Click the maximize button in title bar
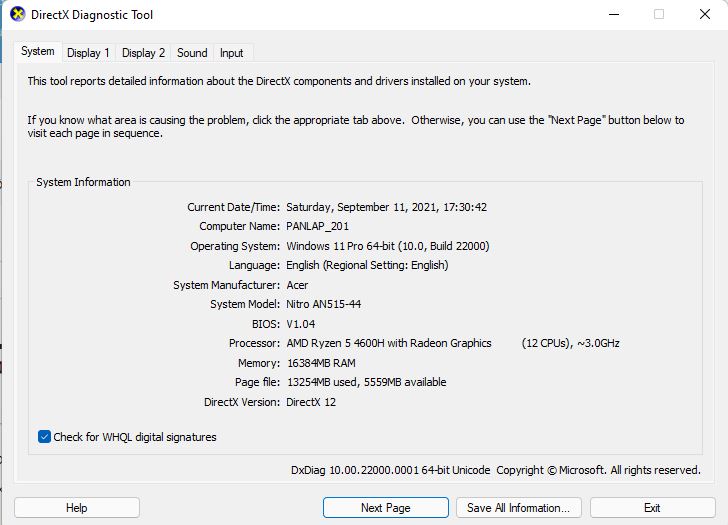728x525 pixels. tap(658, 15)
